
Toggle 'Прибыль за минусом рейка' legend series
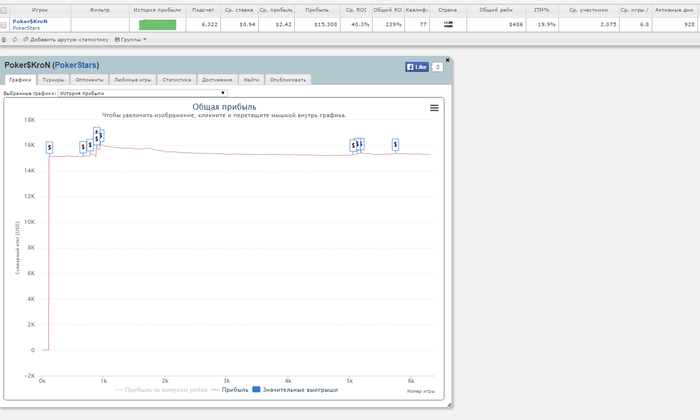(161, 390)
